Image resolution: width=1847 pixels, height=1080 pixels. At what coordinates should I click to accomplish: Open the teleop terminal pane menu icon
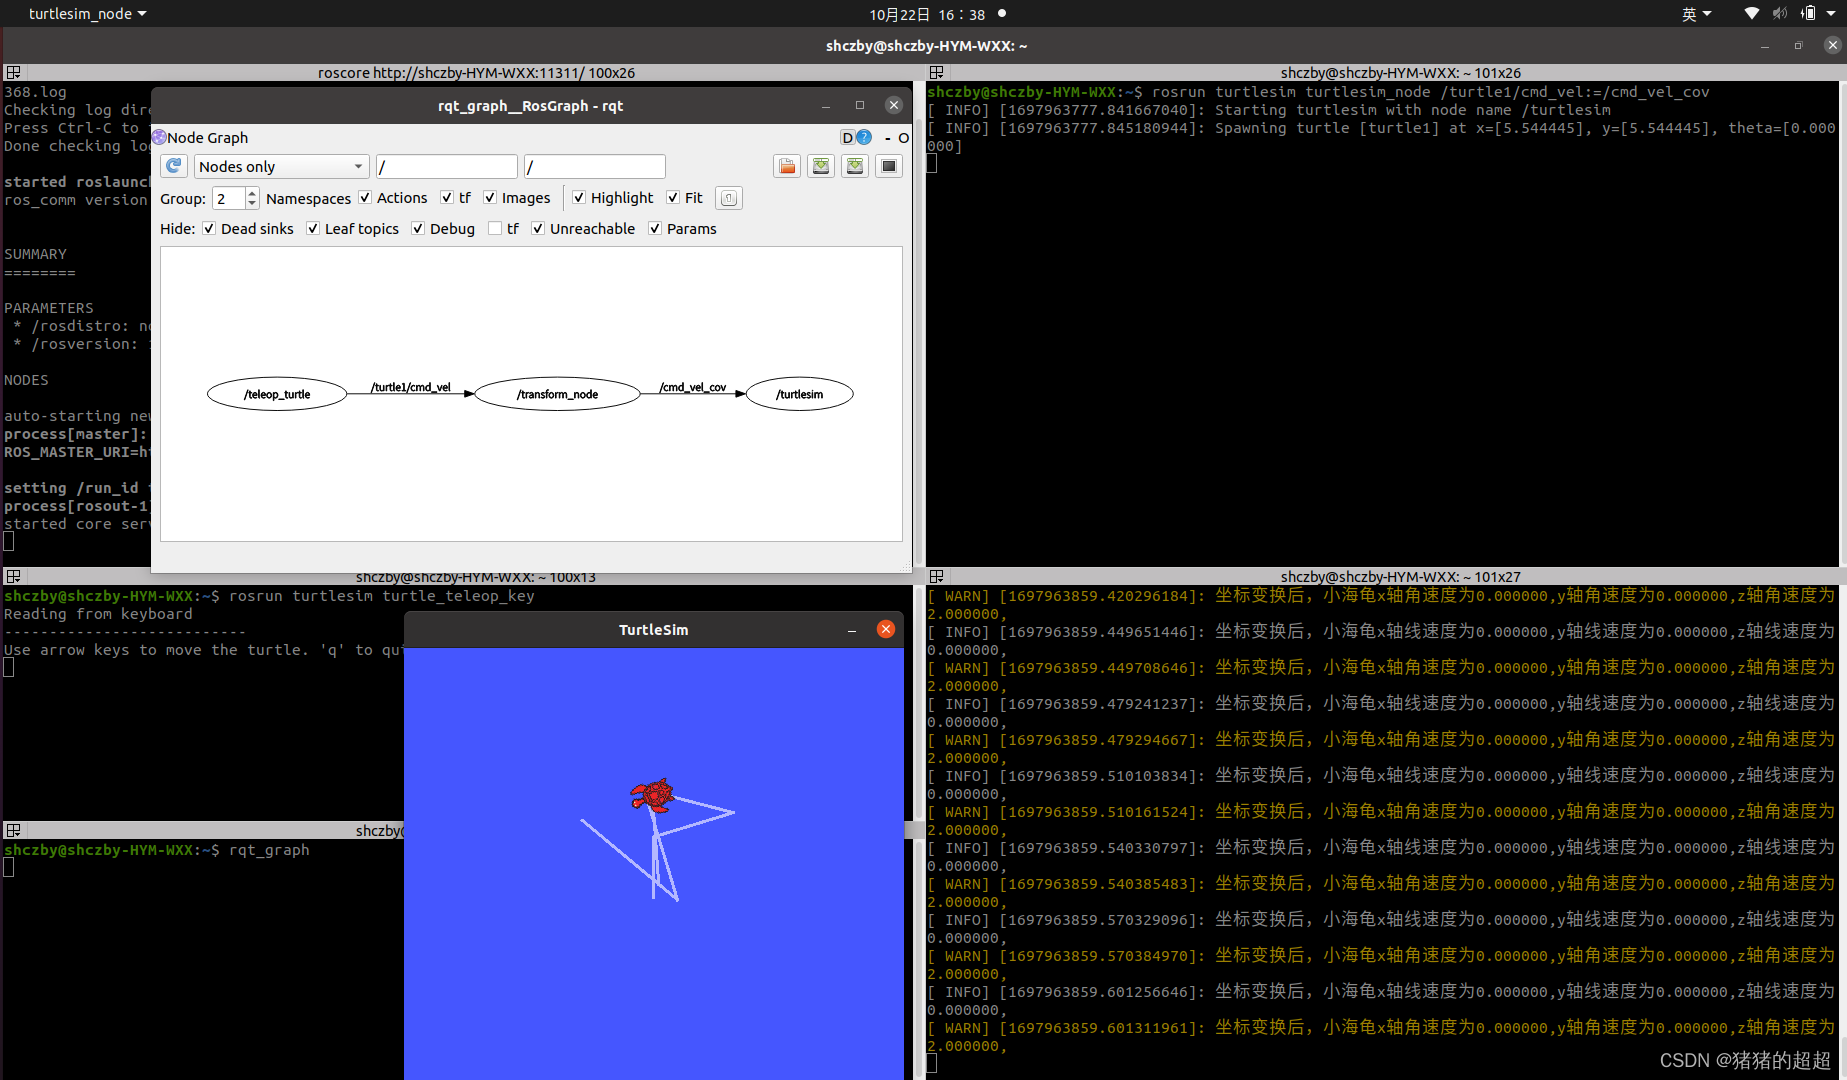tap(13, 577)
